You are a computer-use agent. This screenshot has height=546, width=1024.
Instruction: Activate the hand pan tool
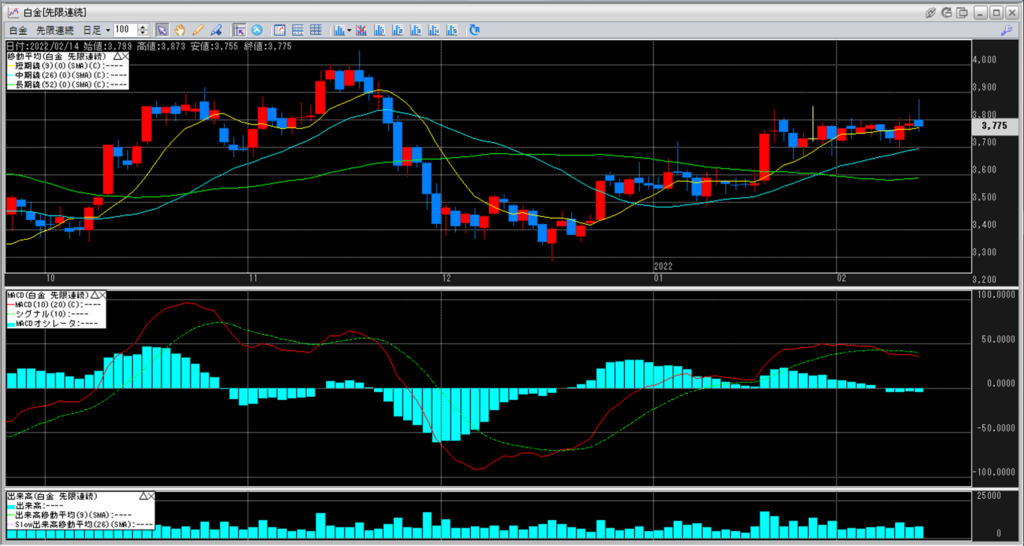coord(180,30)
